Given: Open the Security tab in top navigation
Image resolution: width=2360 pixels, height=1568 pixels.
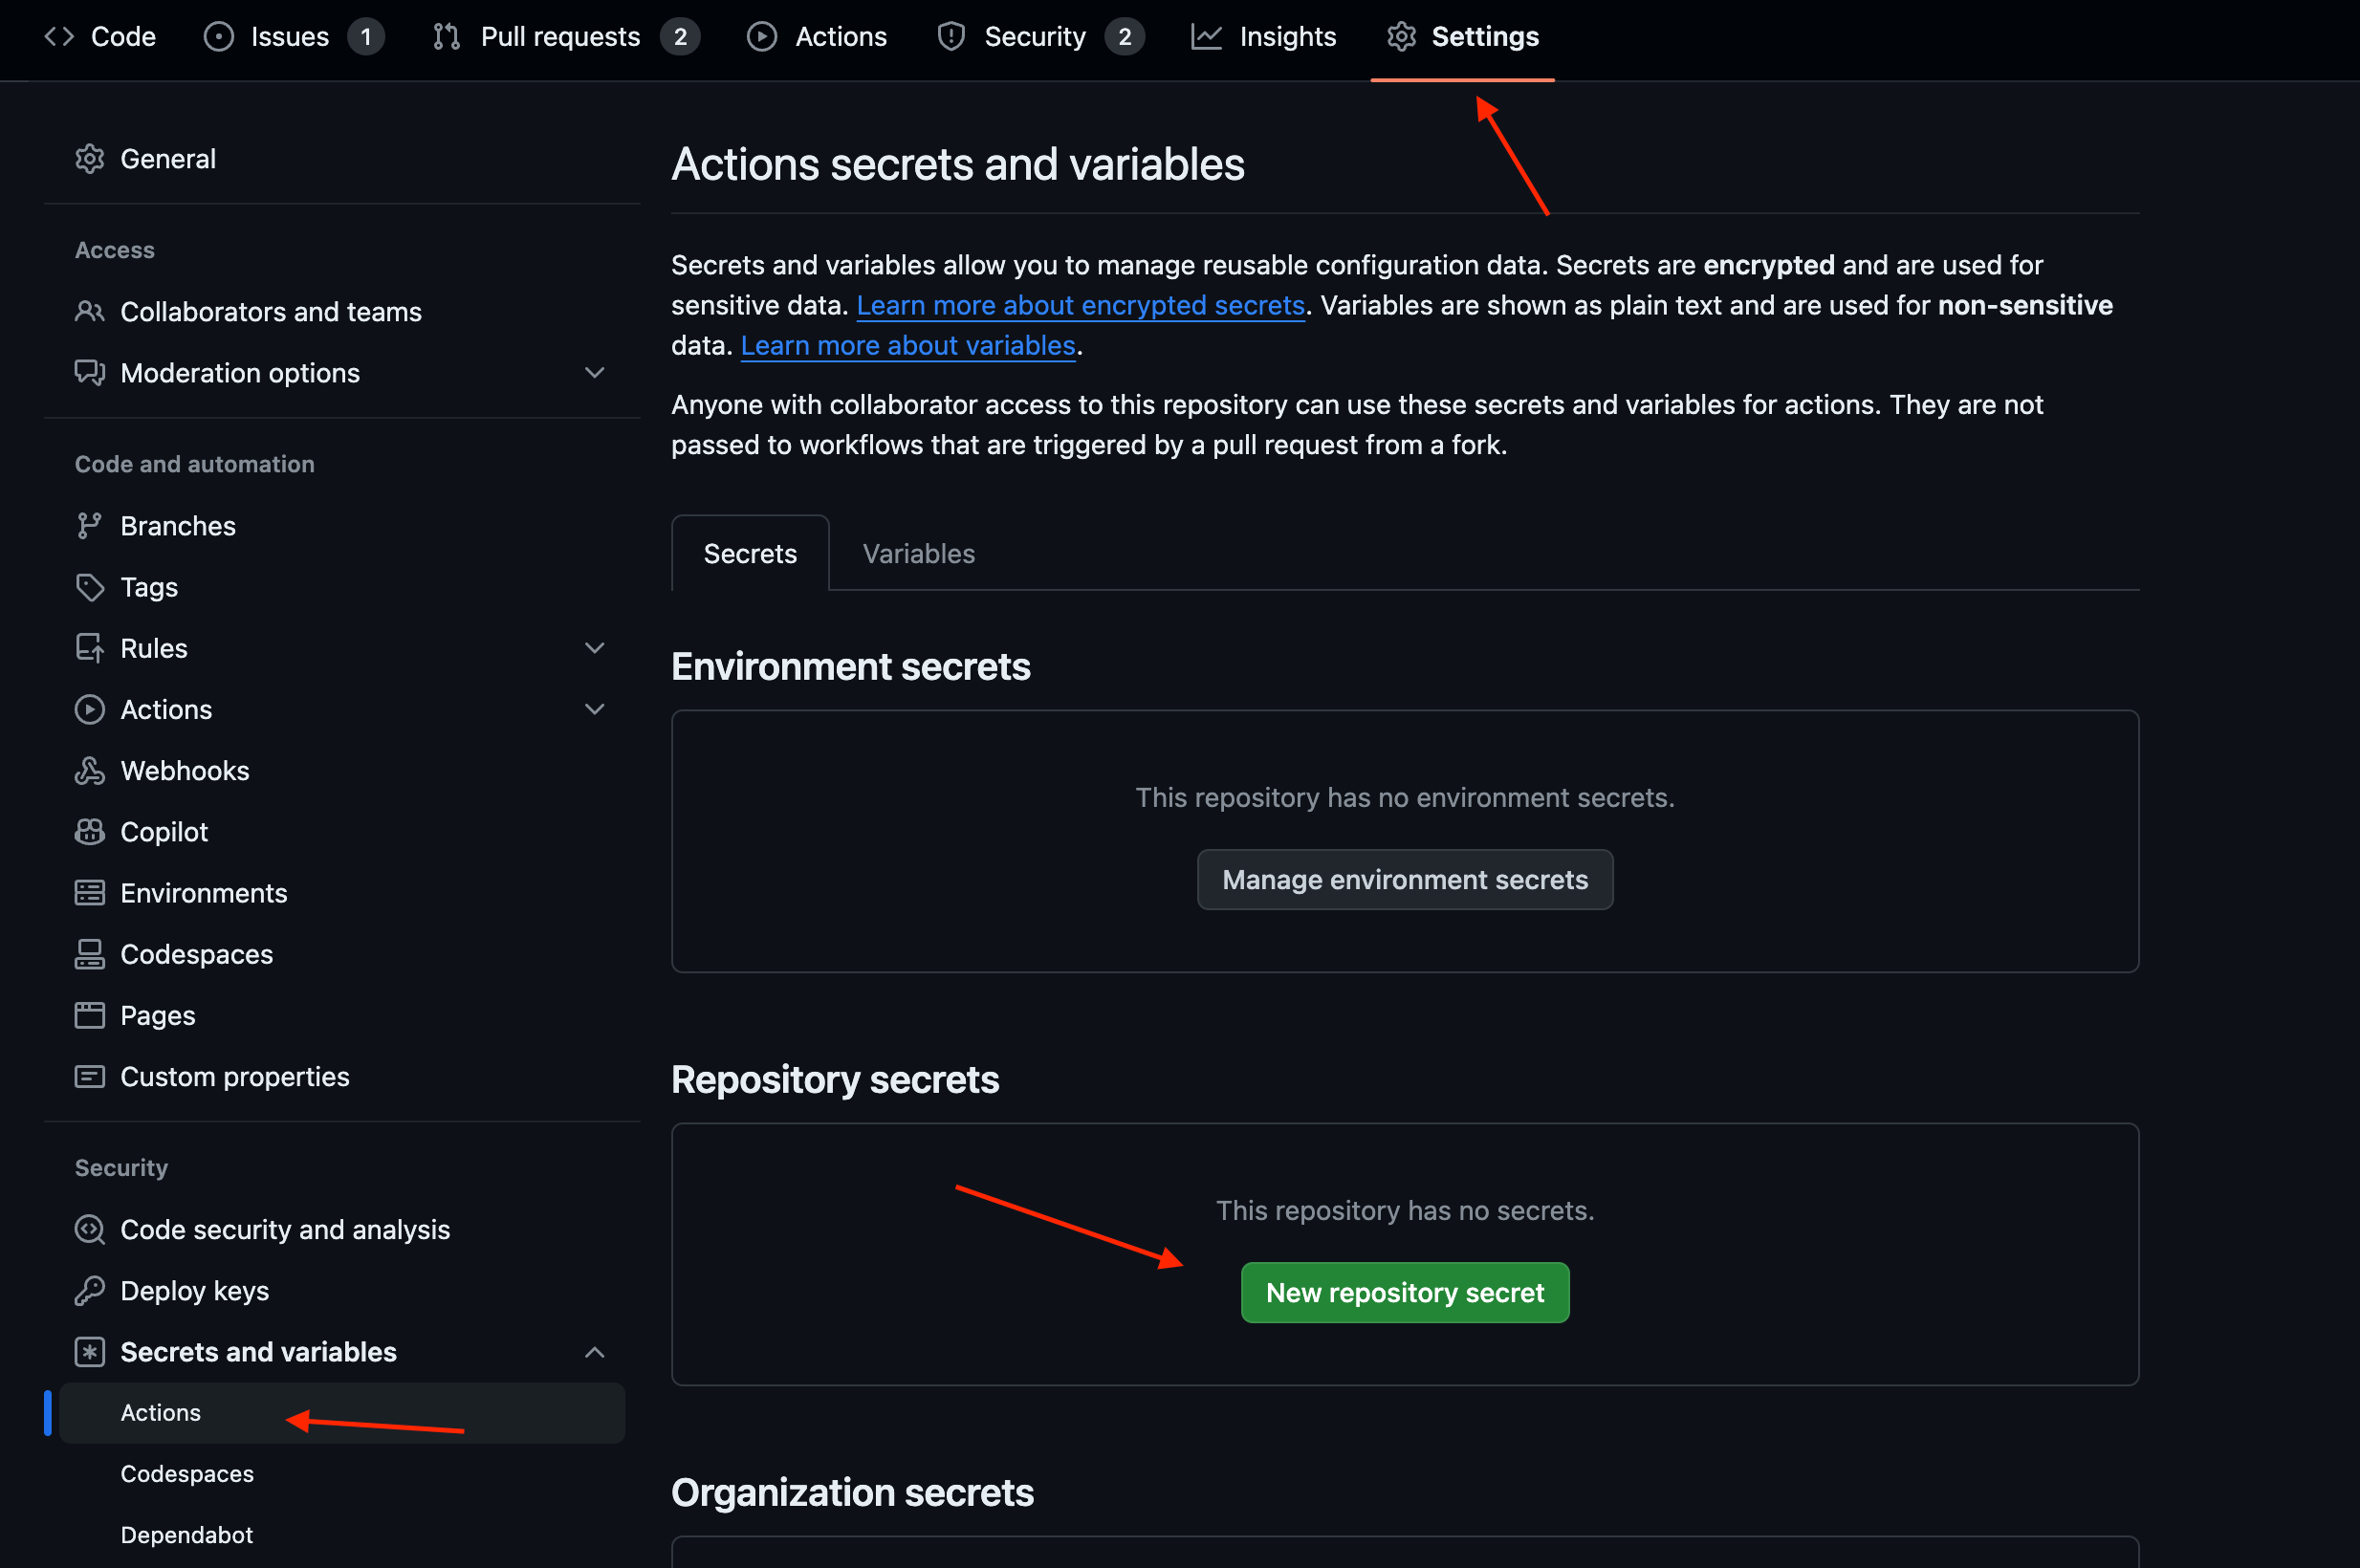Looking at the screenshot, I should [x=1034, y=37].
